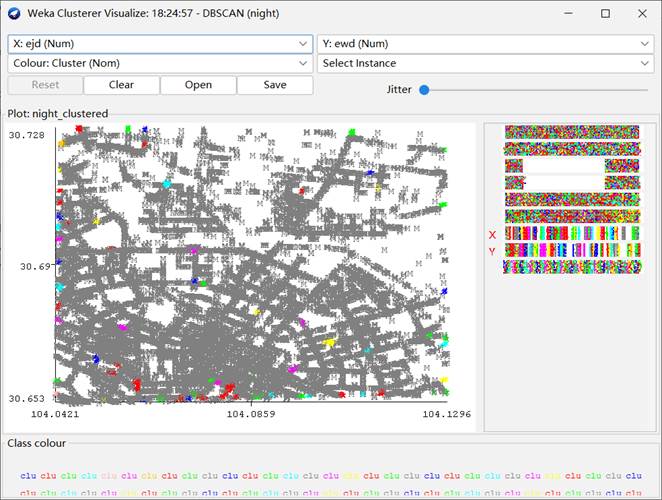The height and width of the screenshot is (500, 662).
Task: Click the Class colour panel heading
Action: (37, 443)
